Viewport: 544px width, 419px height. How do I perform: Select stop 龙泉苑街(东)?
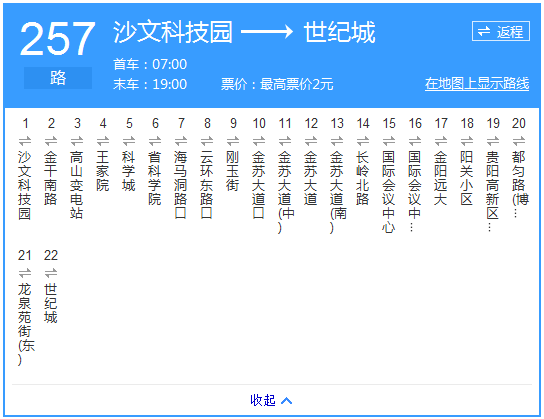pos(26,324)
